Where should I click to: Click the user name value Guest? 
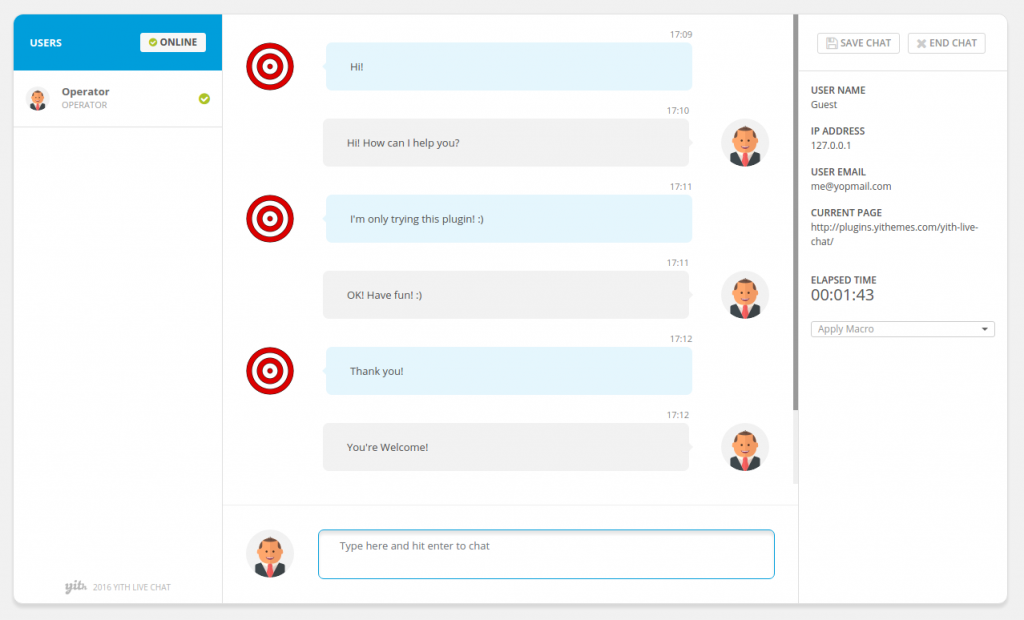[824, 105]
